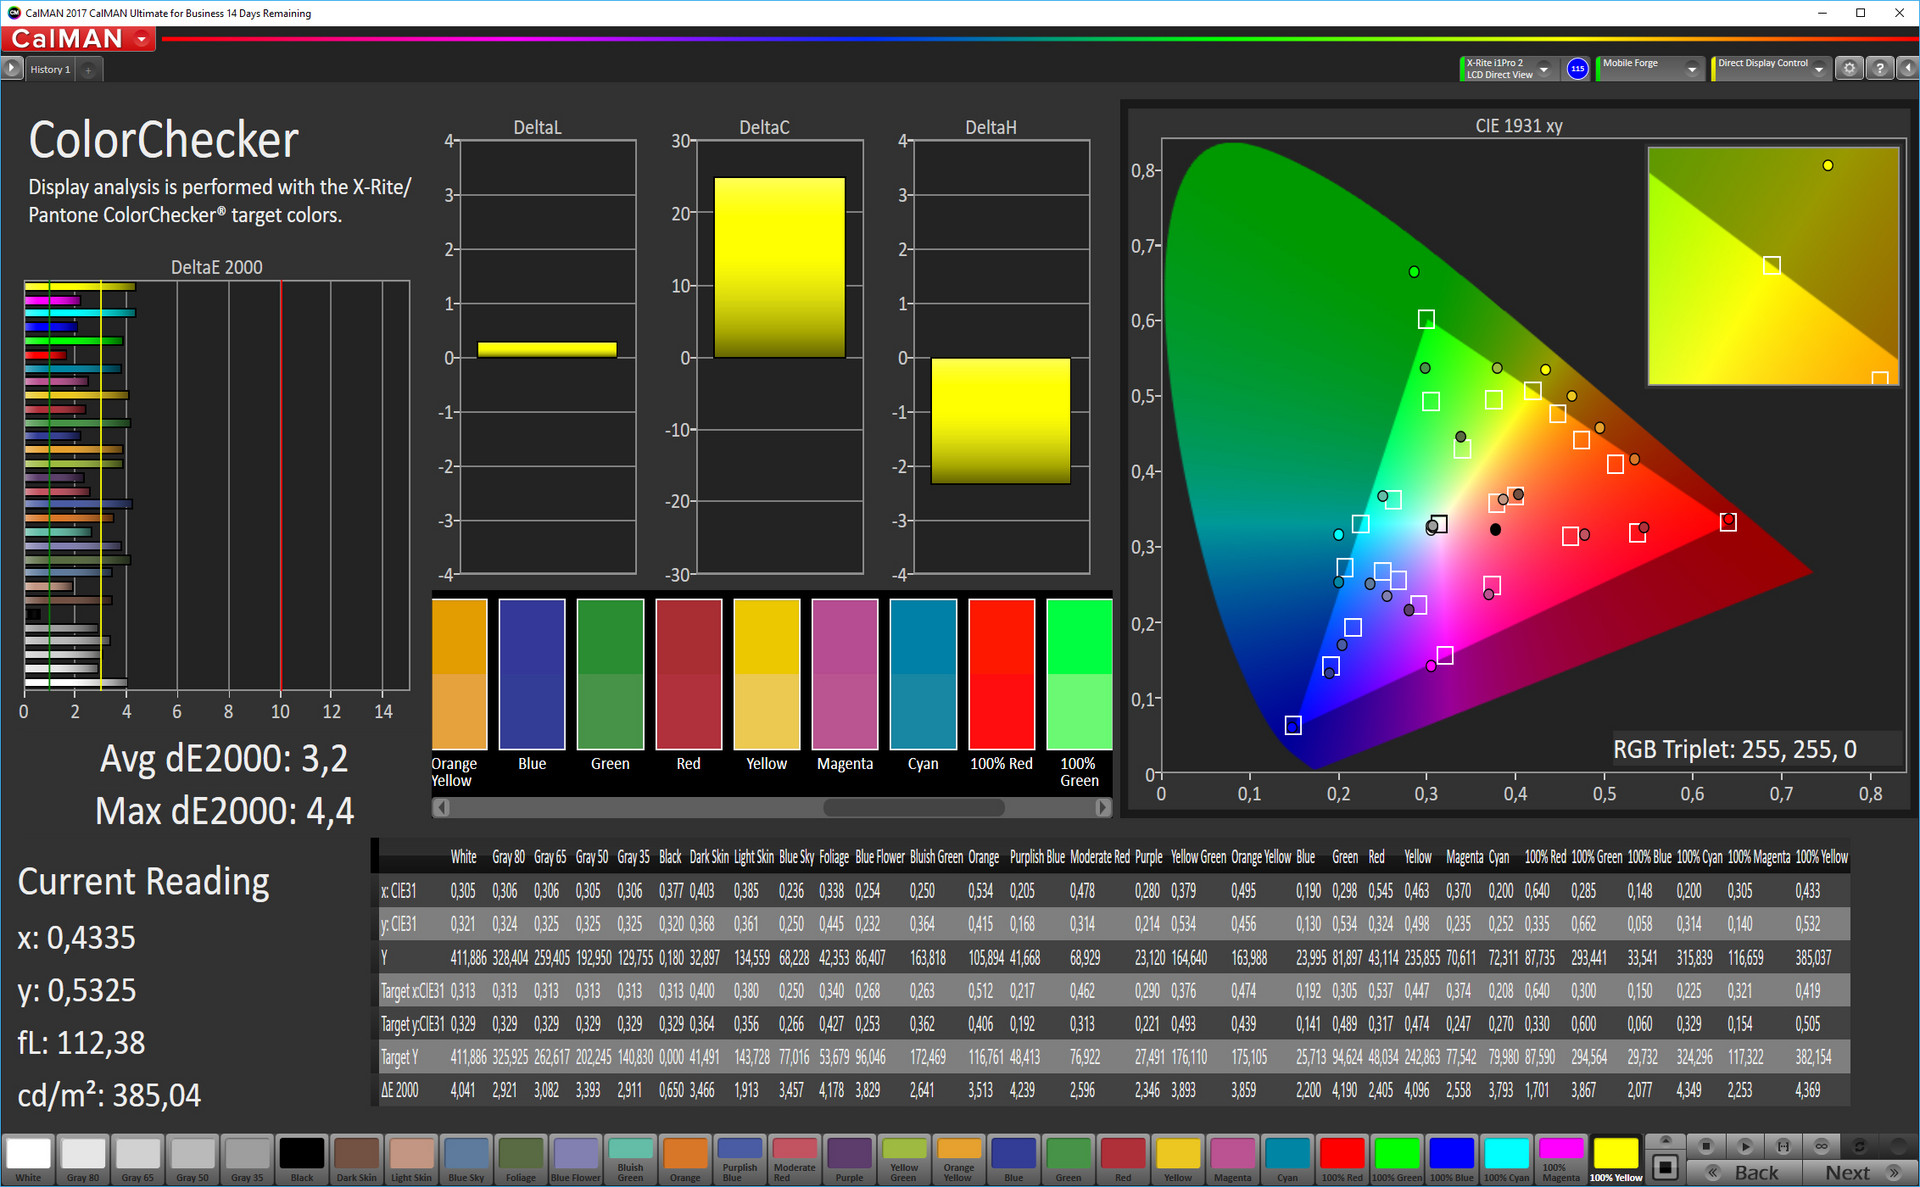The image size is (1920, 1187).
Task: Click the help question mark icon
Action: click(1879, 68)
